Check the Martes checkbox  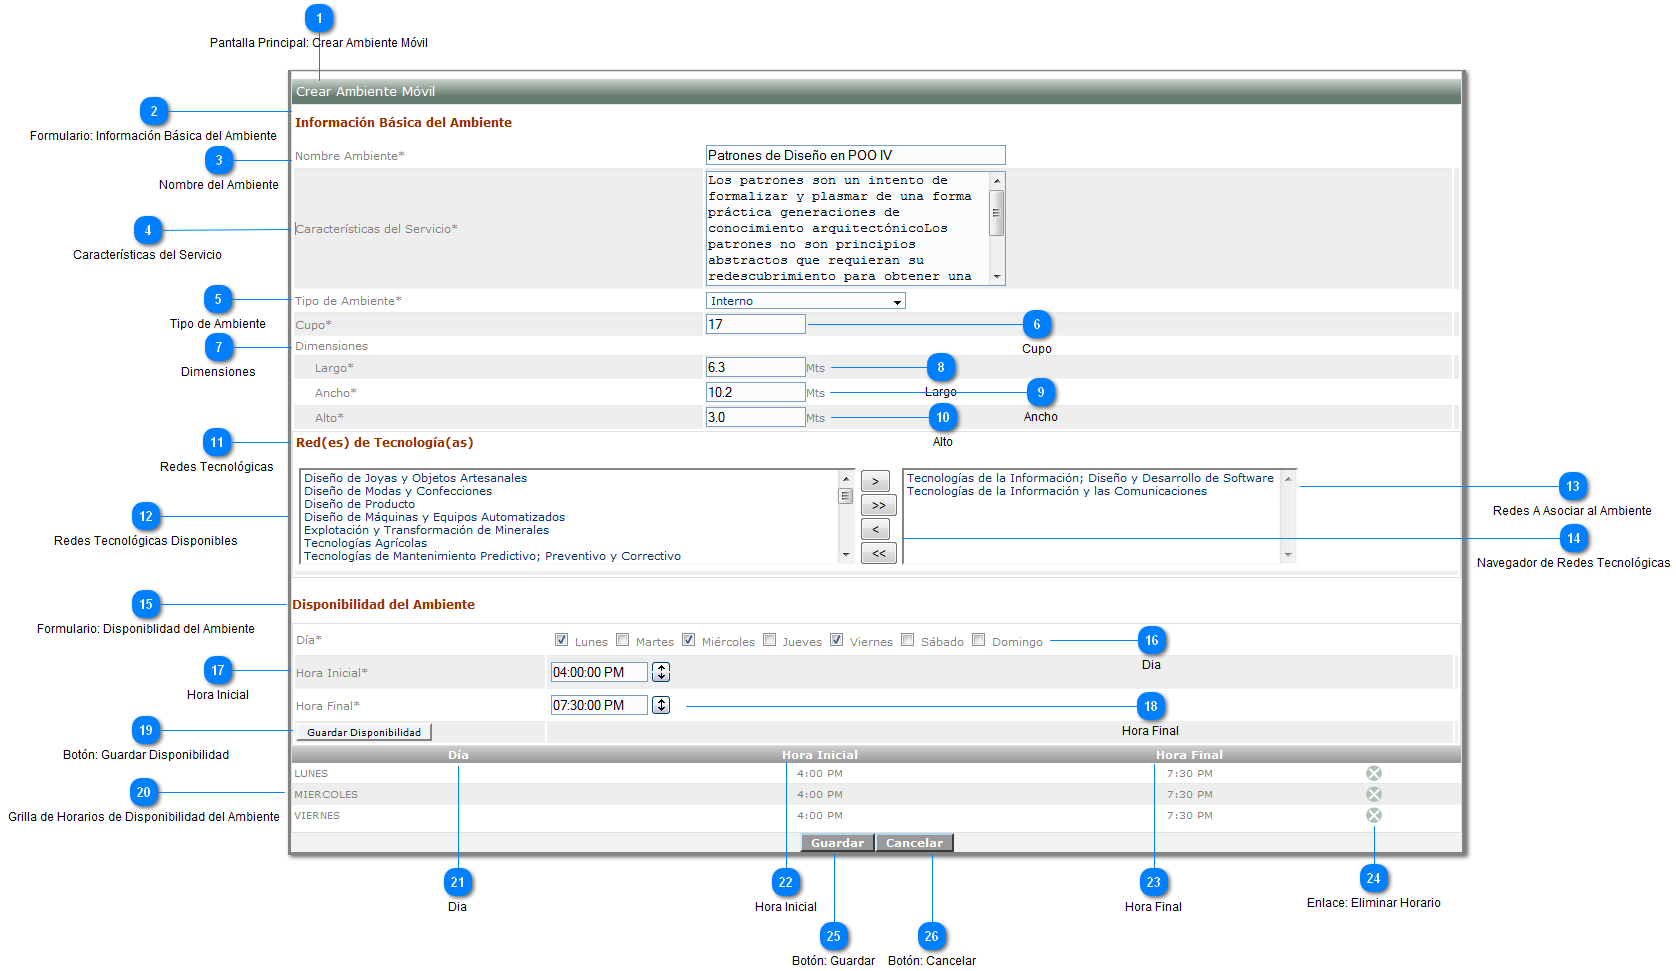(x=622, y=640)
